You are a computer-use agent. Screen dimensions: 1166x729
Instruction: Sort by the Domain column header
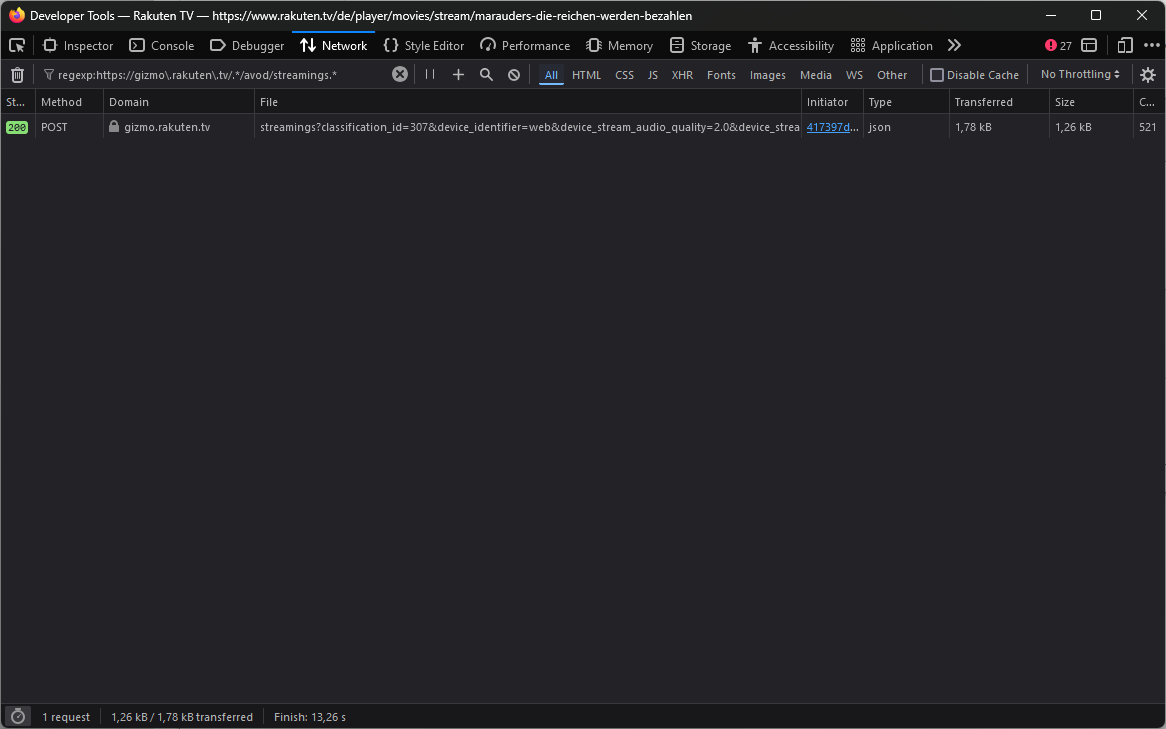click(178, 102)
